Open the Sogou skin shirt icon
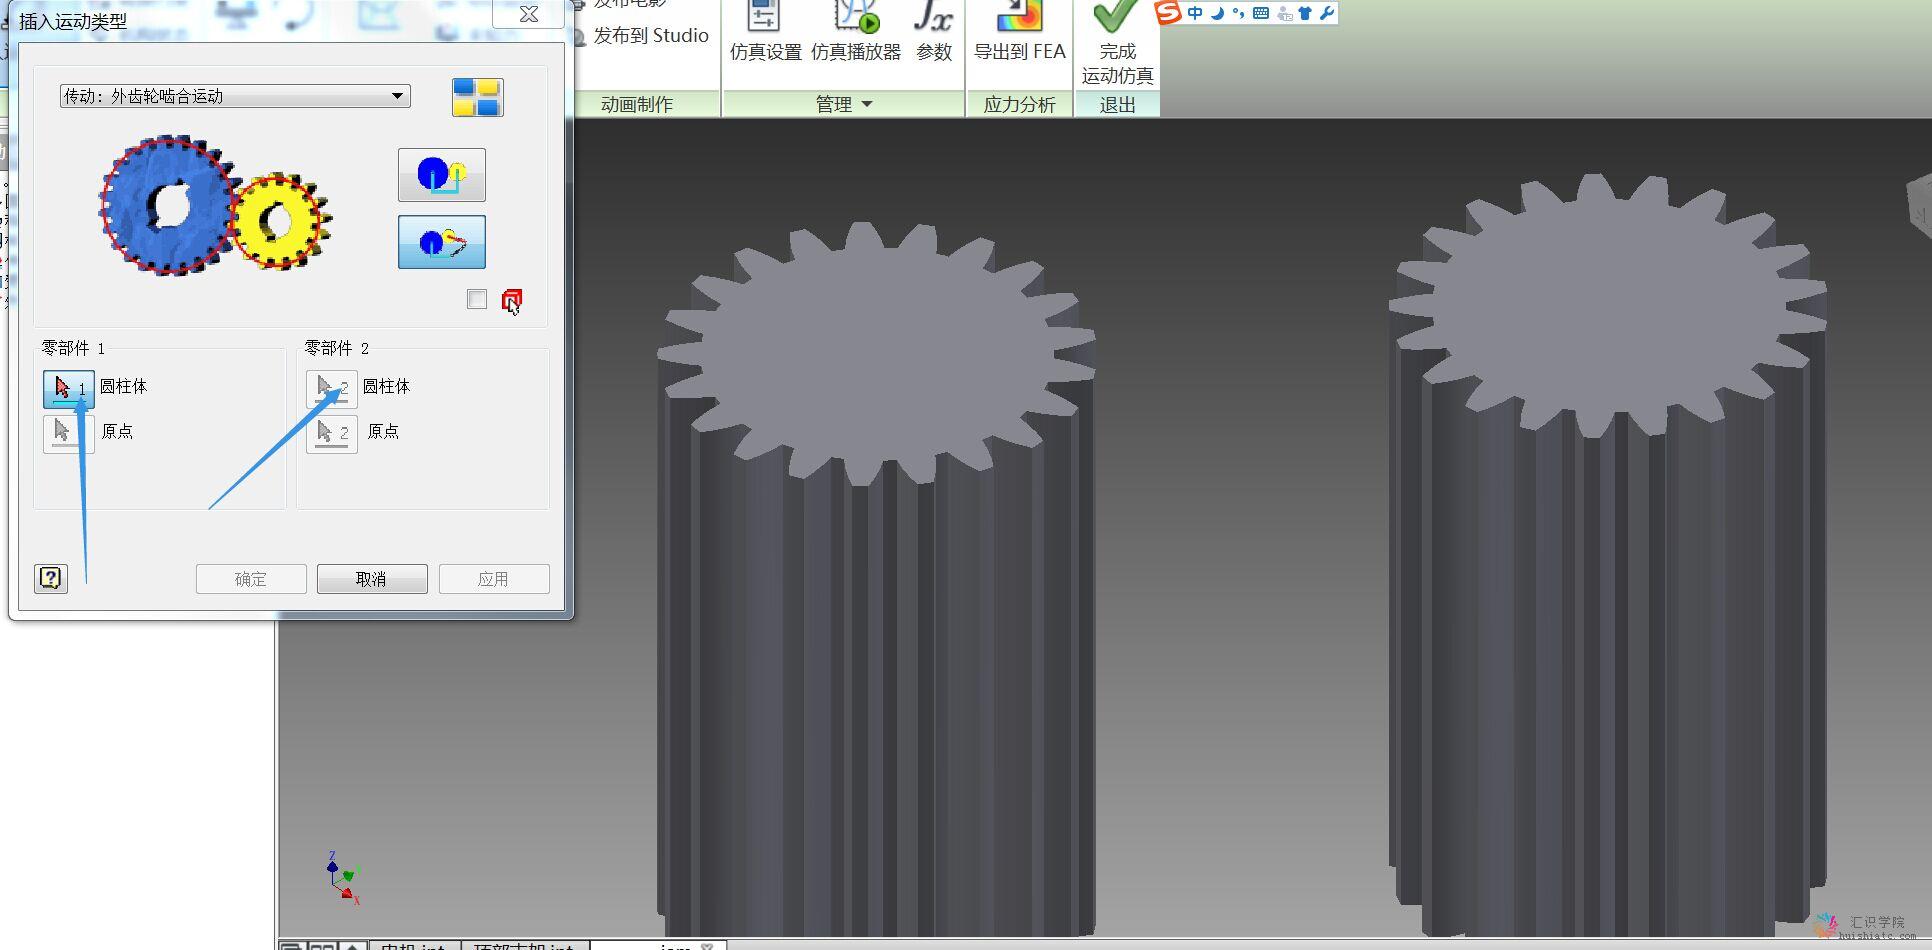 [1305, 13]
